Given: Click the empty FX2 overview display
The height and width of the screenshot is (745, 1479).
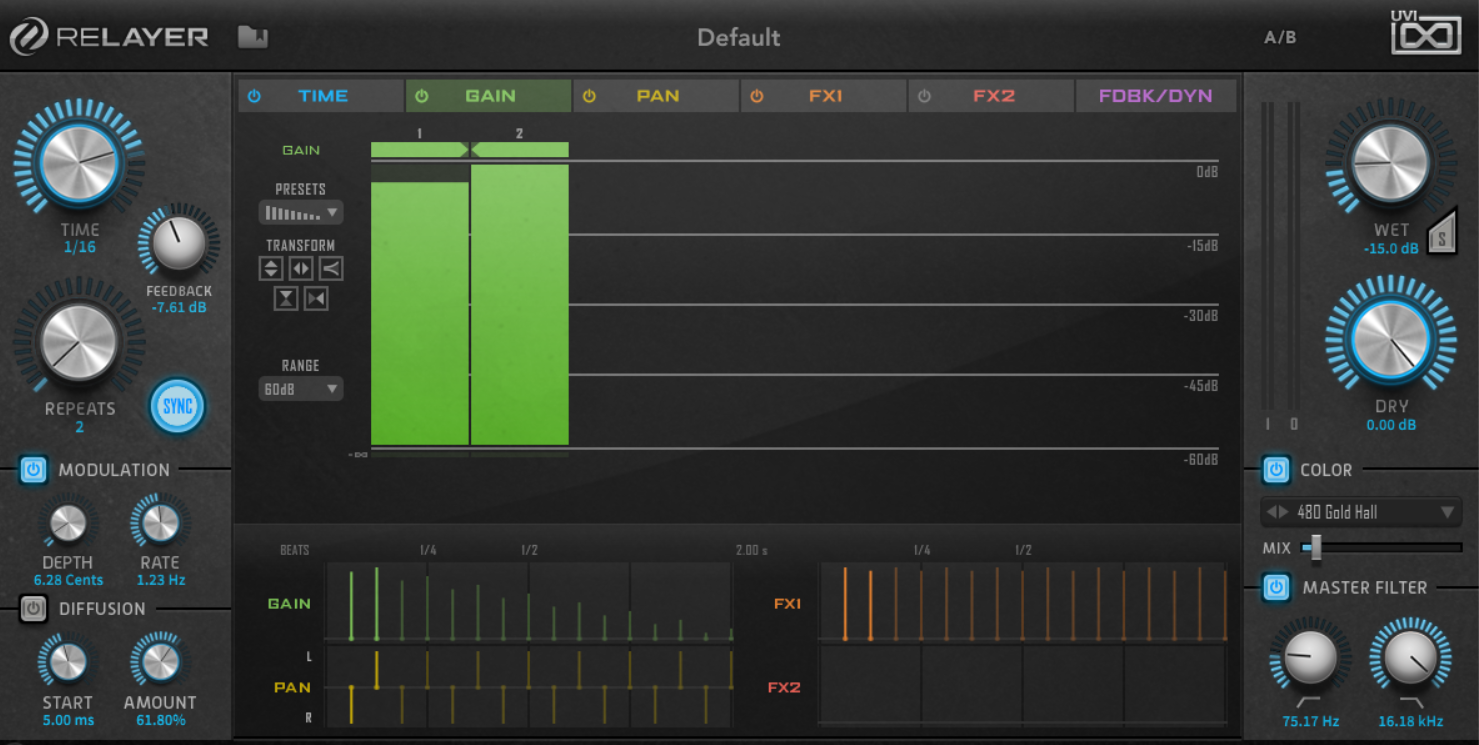Looking at the screenshot, I should point(1023,687).
